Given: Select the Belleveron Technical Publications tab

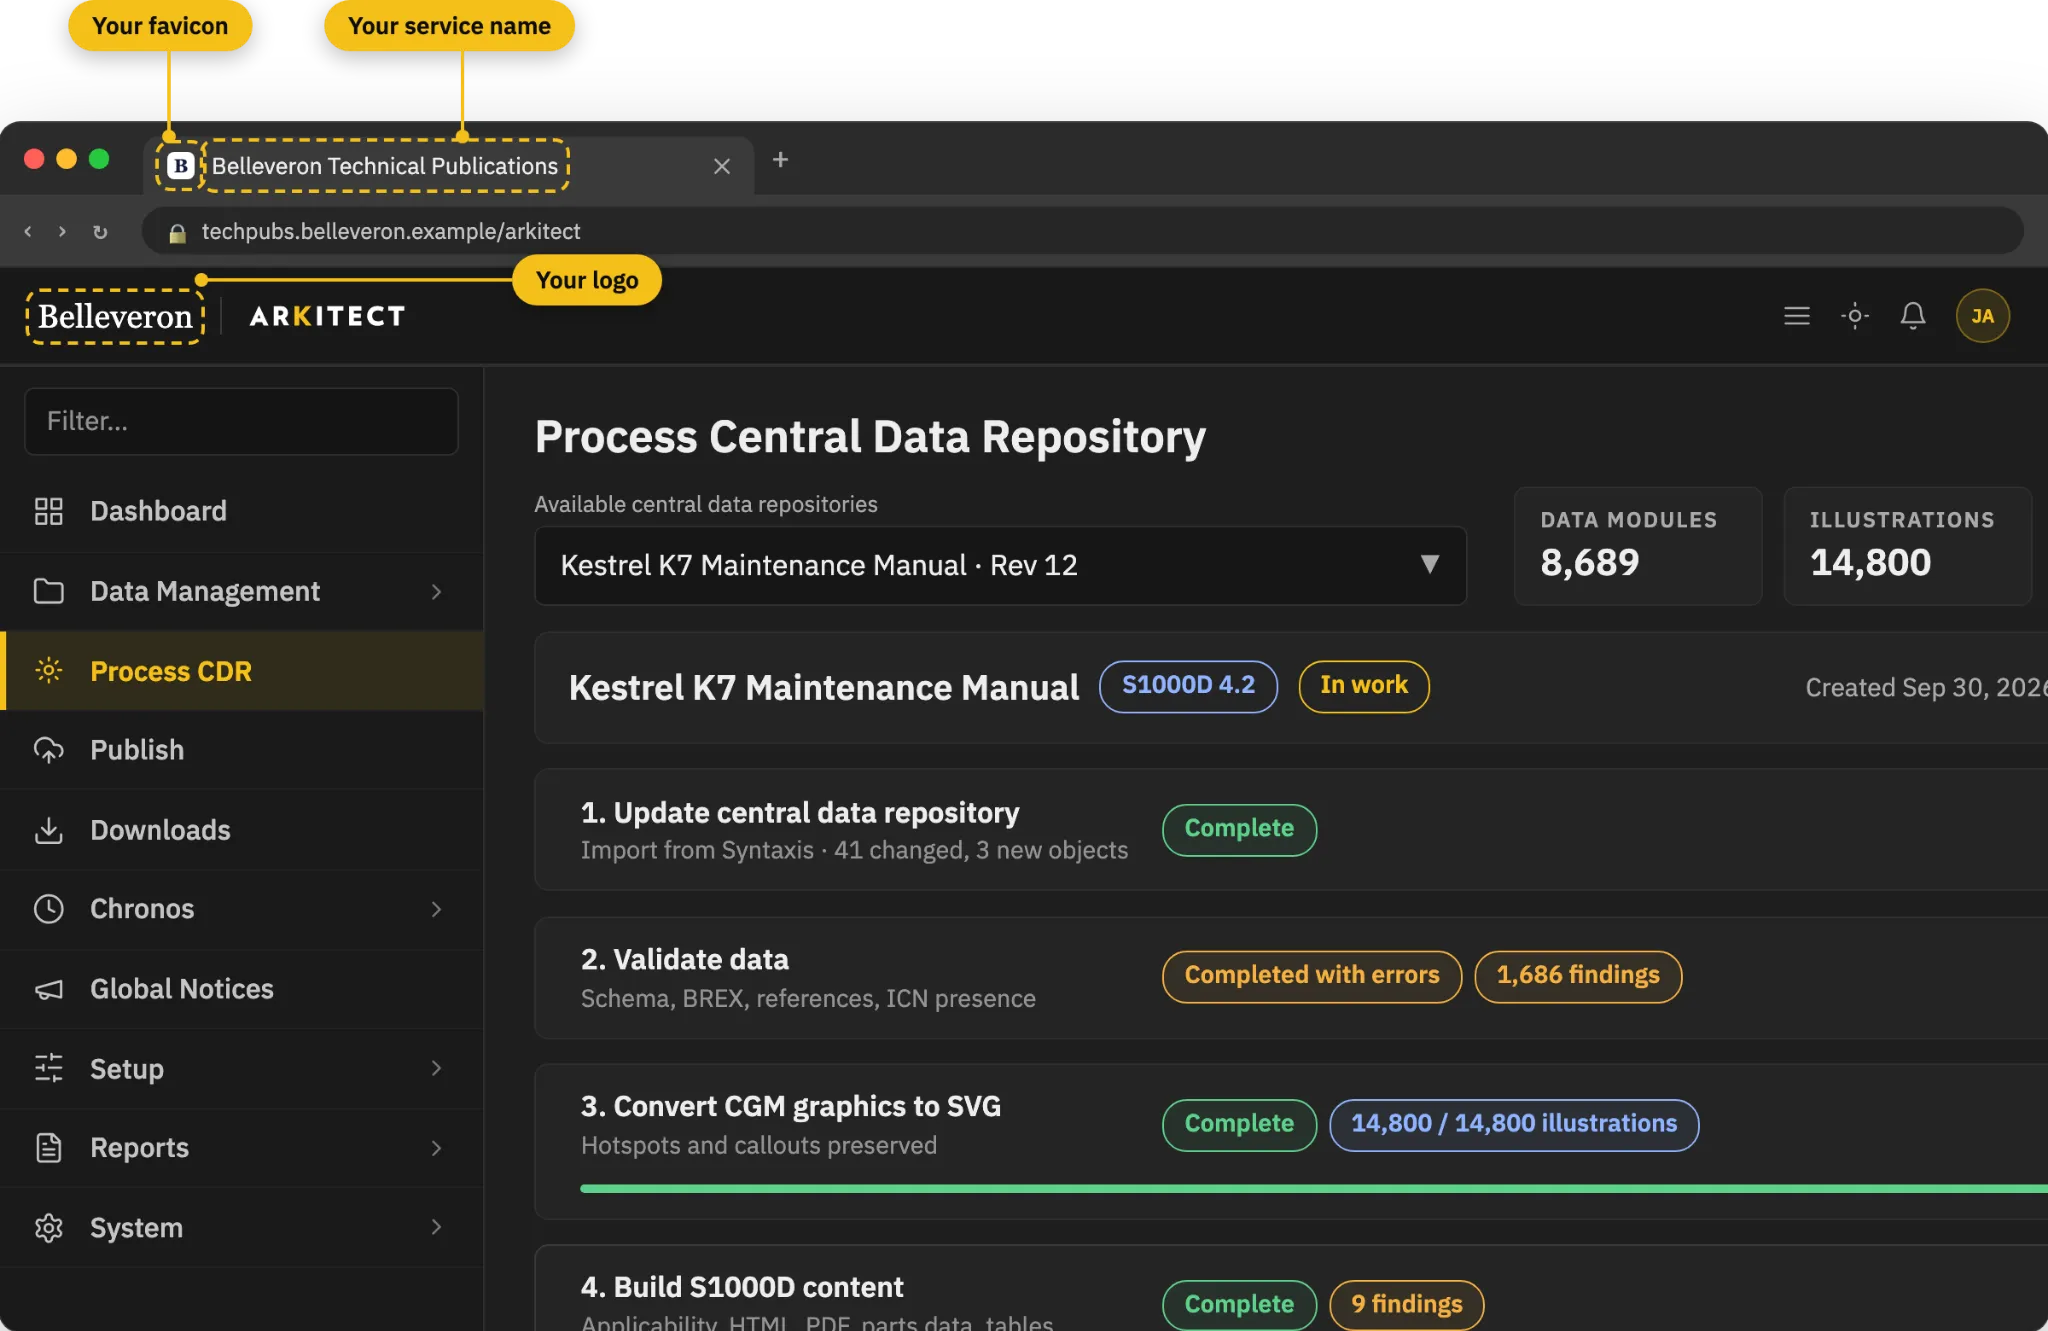Looking at the screenshot, I should coord(449,166).
